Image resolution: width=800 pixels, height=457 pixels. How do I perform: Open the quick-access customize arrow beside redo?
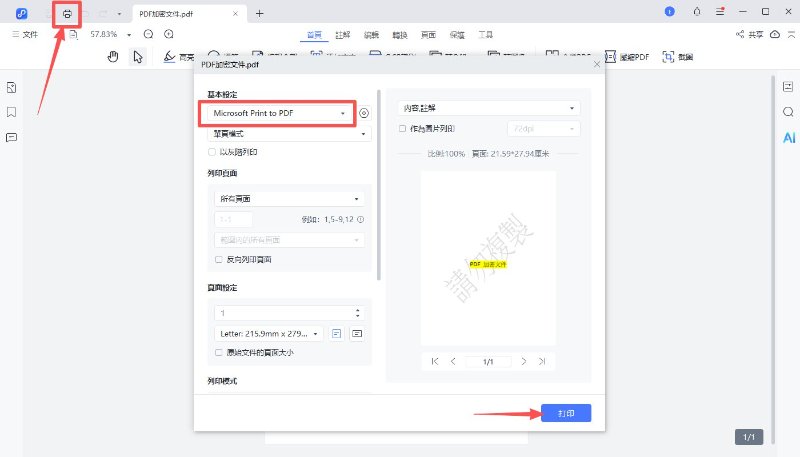(119, 14)
